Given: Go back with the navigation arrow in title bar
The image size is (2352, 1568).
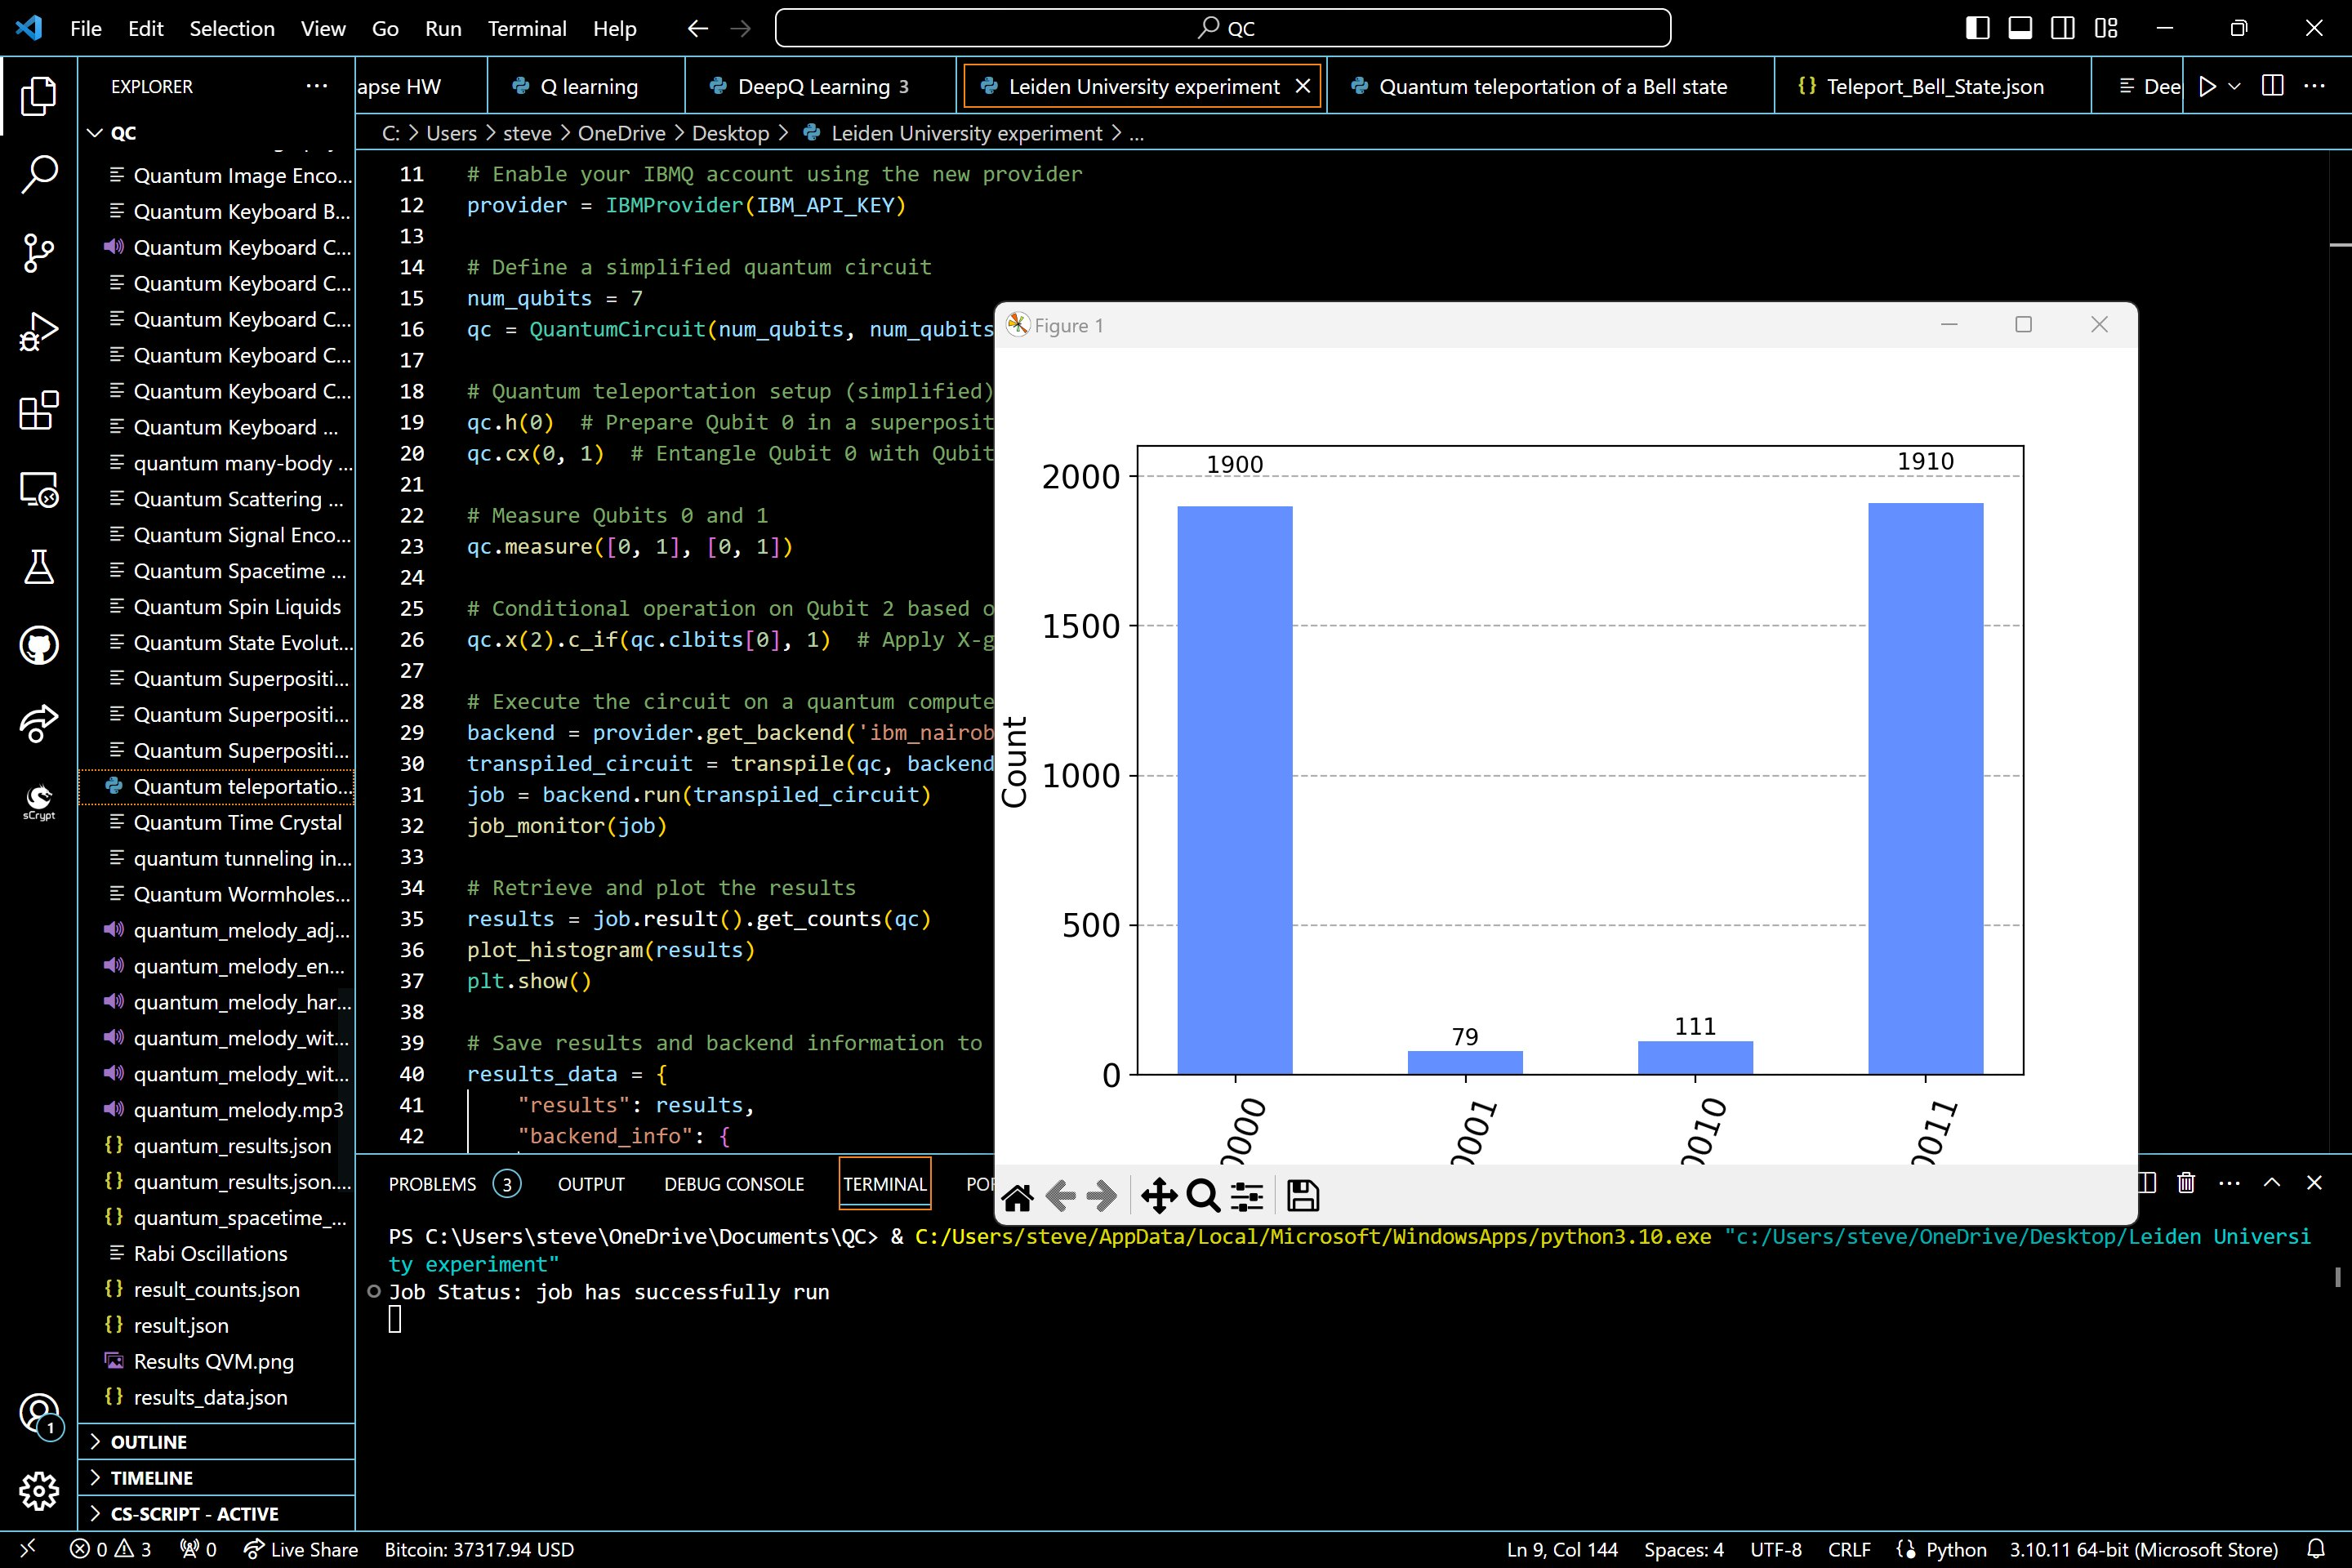Looking at the screenshot, I should coord(698,28).
